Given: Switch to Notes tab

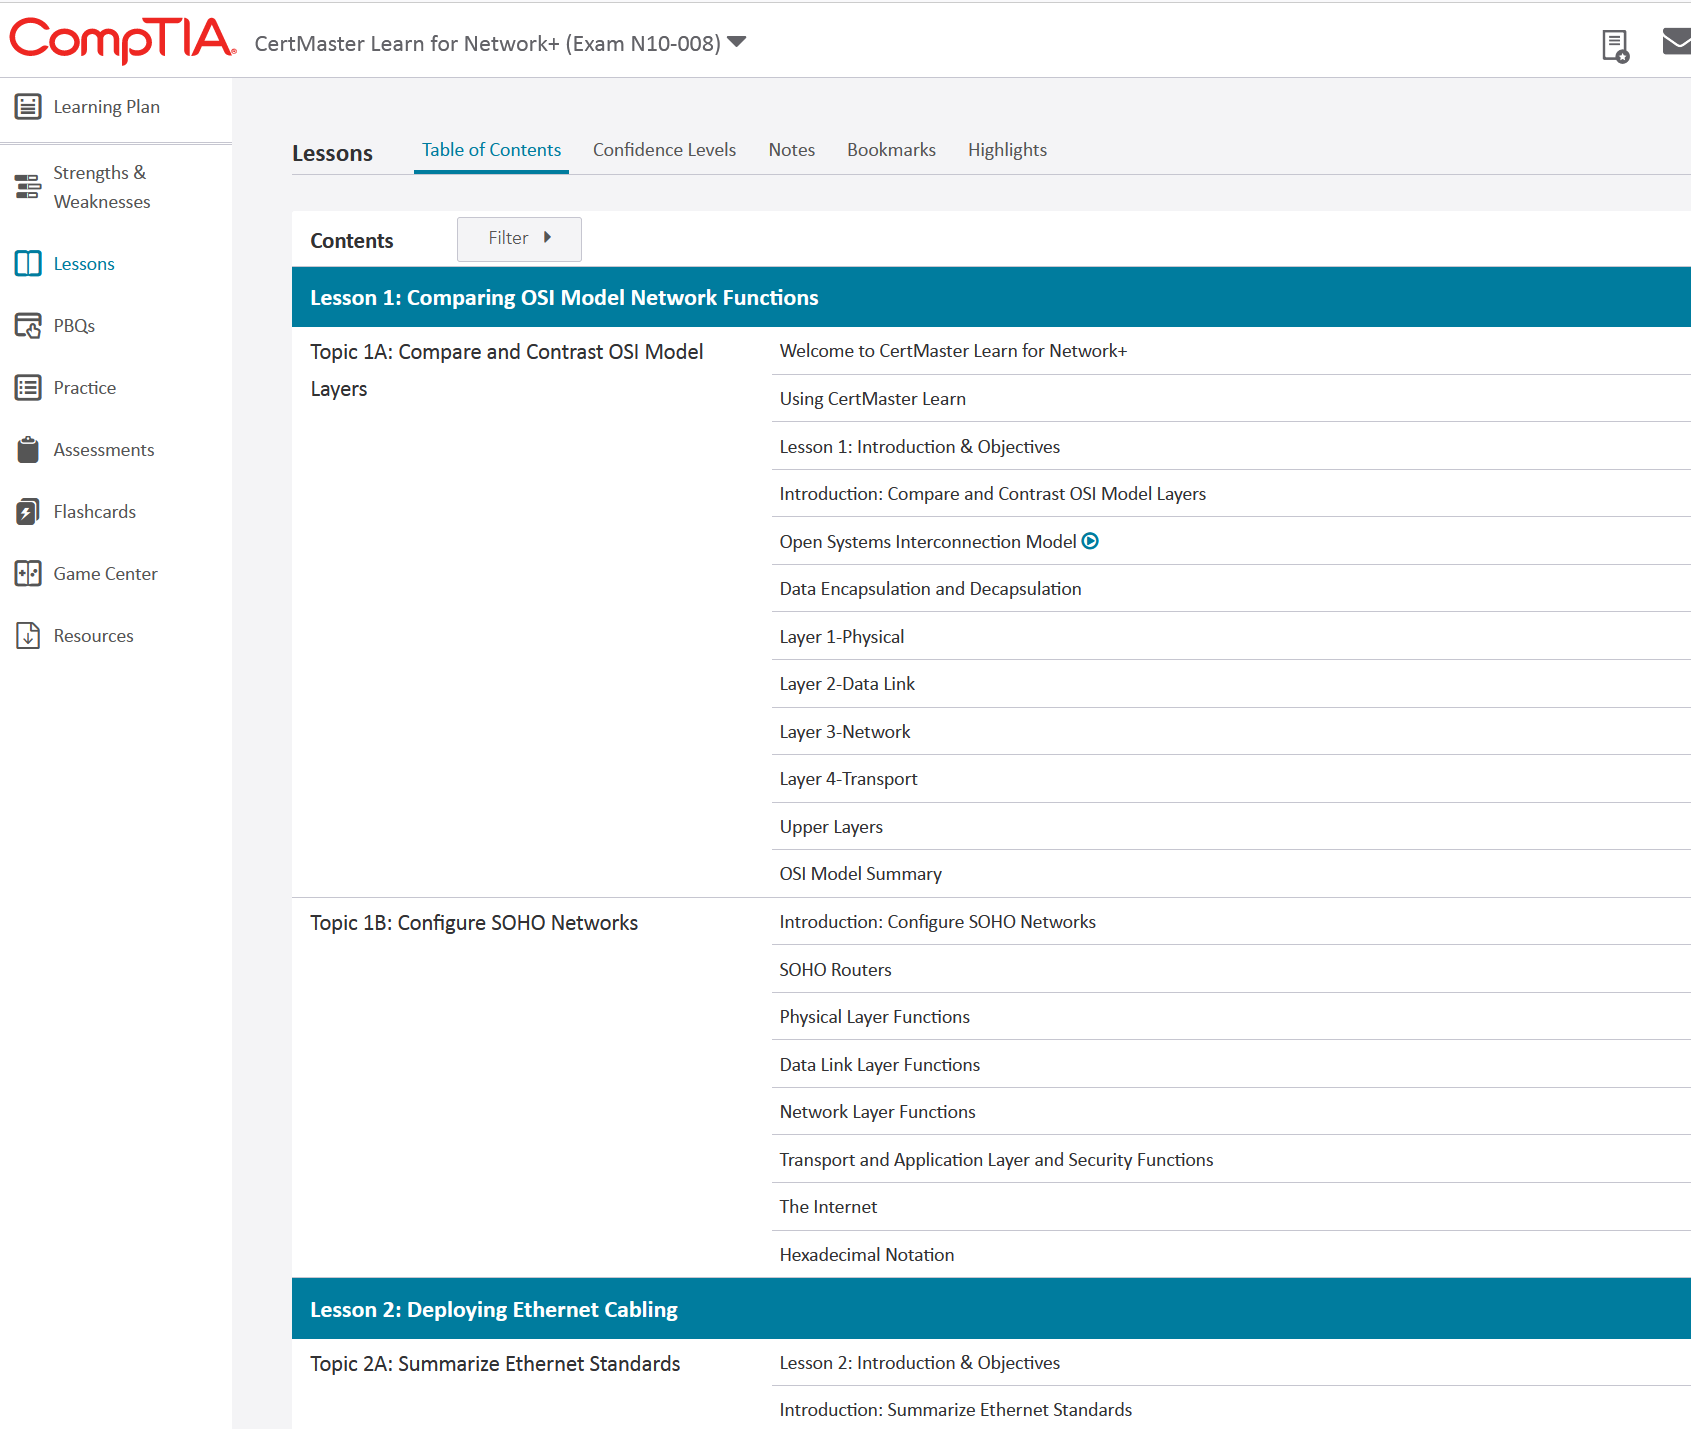Looking at the screenshot, I should (x=791, y=150).
